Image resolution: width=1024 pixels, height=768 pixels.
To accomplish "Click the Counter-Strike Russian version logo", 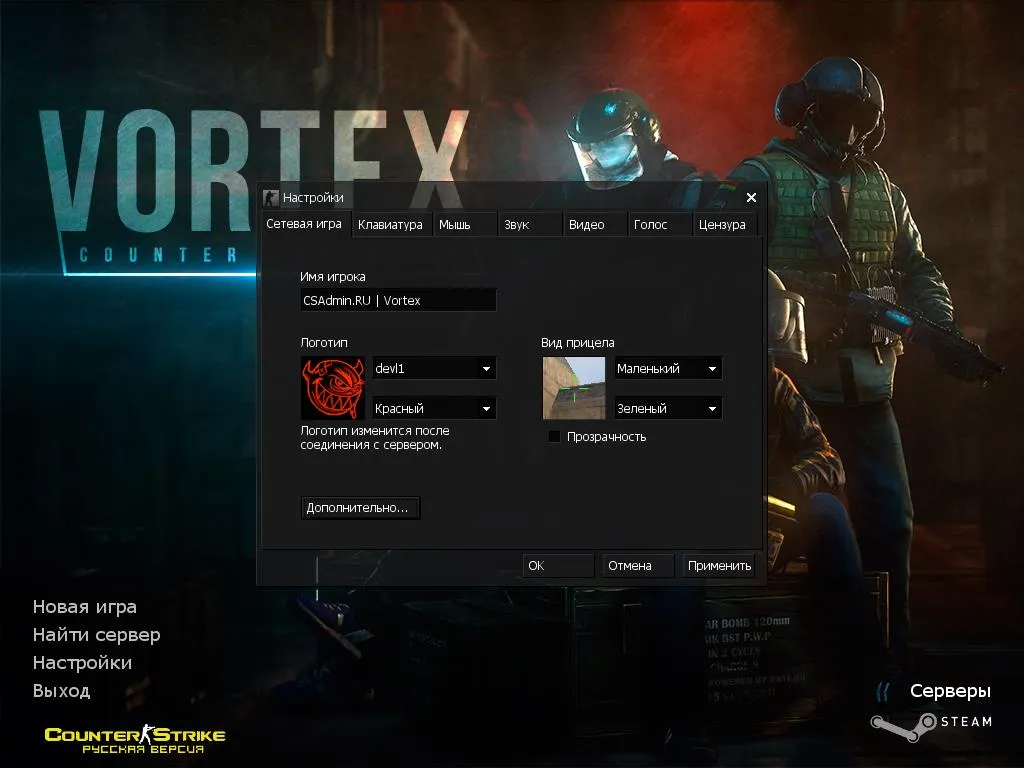I will click(x=135, y=739).
